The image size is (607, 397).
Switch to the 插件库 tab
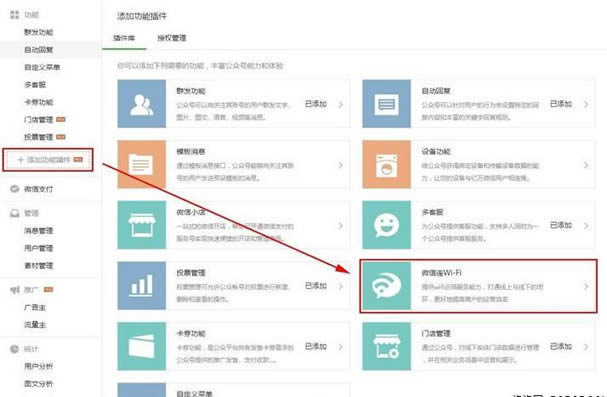[124, 38]
